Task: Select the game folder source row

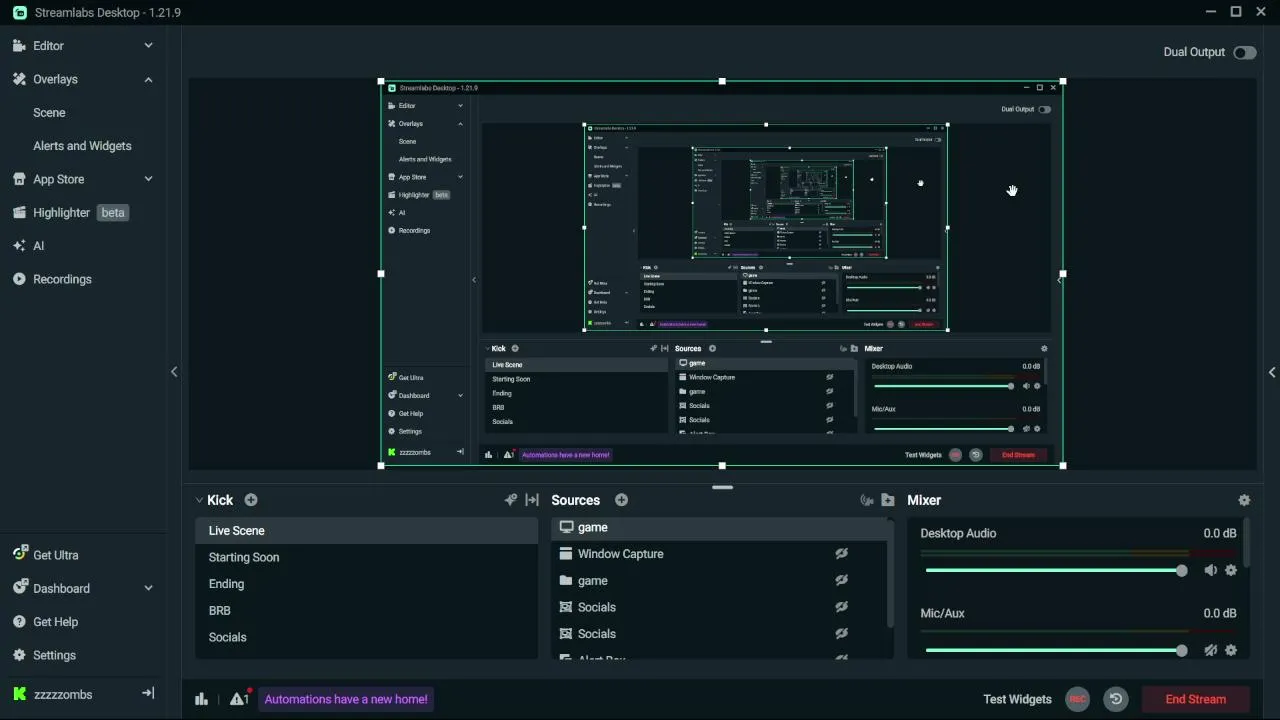Action: (x=718, y=580)
